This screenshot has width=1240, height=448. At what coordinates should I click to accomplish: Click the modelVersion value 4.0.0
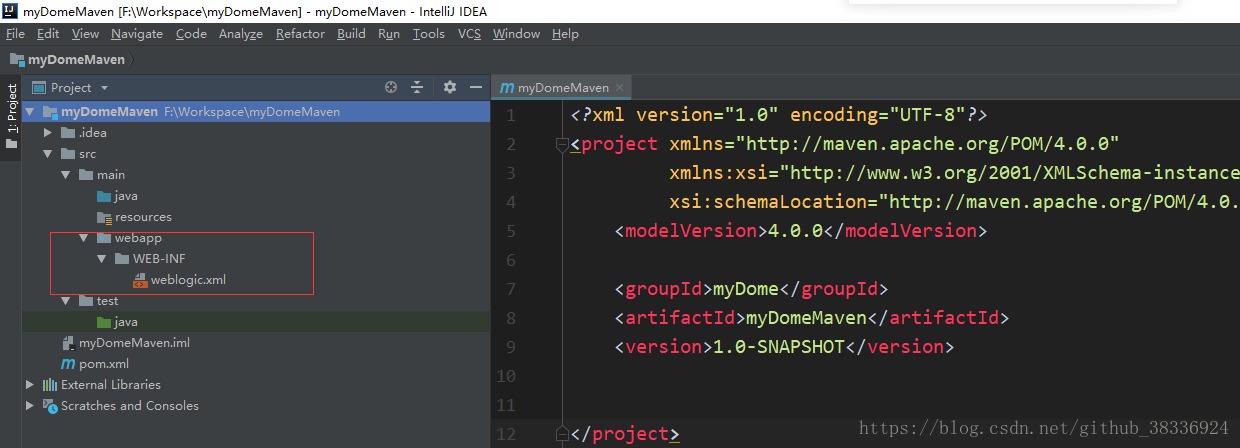coord(794,231)
